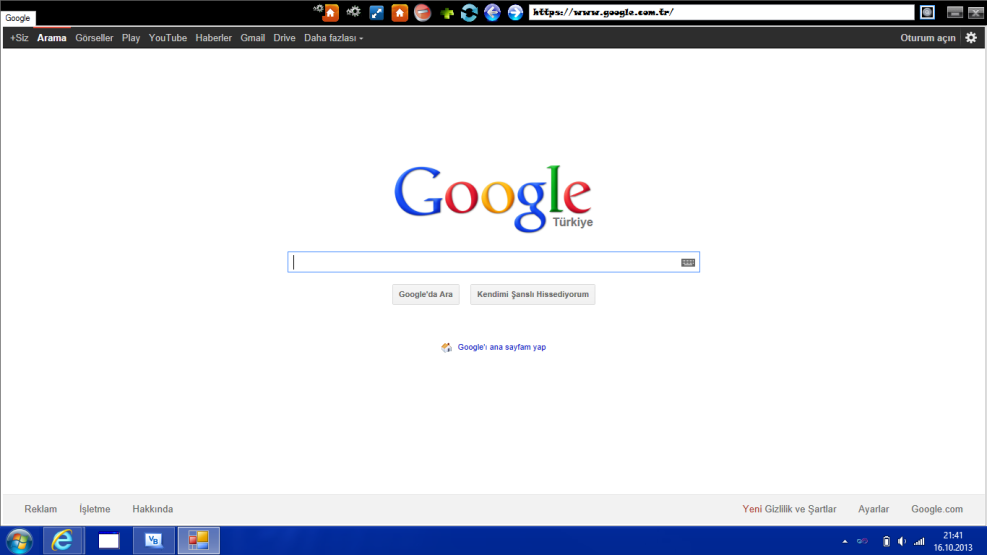Go forward using the blue right arrow
987x555 pixels.
515,13
